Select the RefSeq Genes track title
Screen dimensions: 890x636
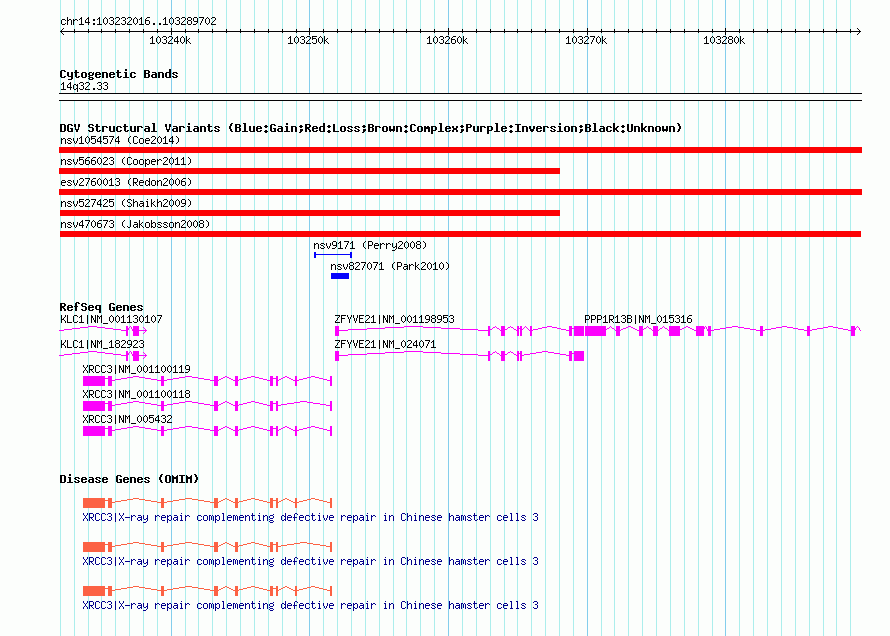pos(101,307)
